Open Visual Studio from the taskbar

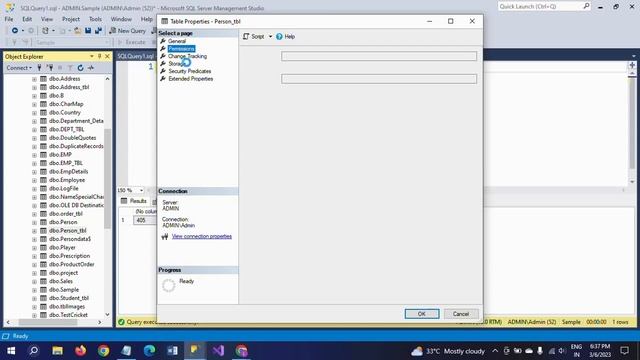coord(218,351)
